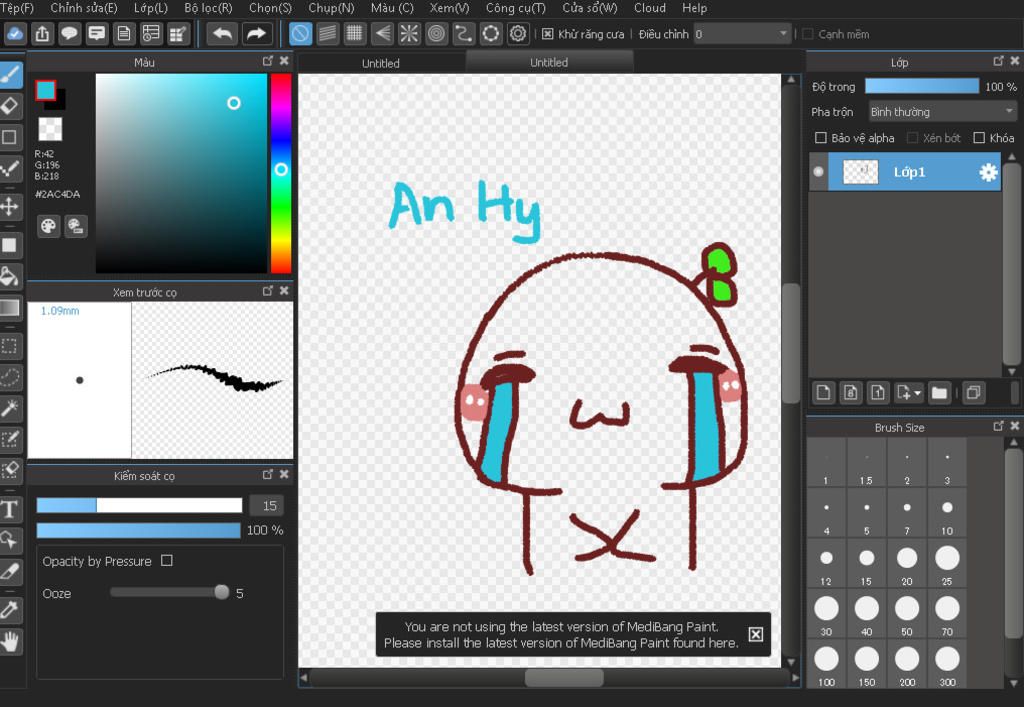
Task: Open the Chỉnh sửa(E) menu
Action: pos(84,8)
